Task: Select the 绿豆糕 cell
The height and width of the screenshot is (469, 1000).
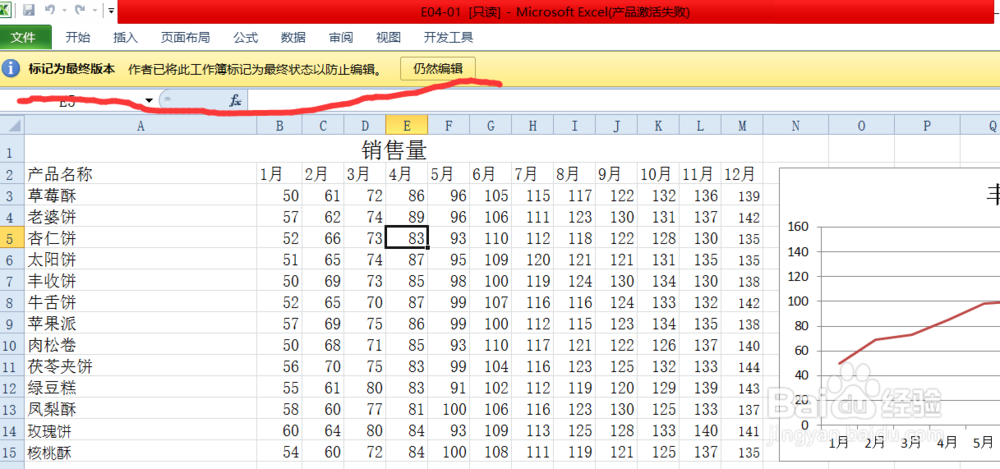Action: coord(141,389)
